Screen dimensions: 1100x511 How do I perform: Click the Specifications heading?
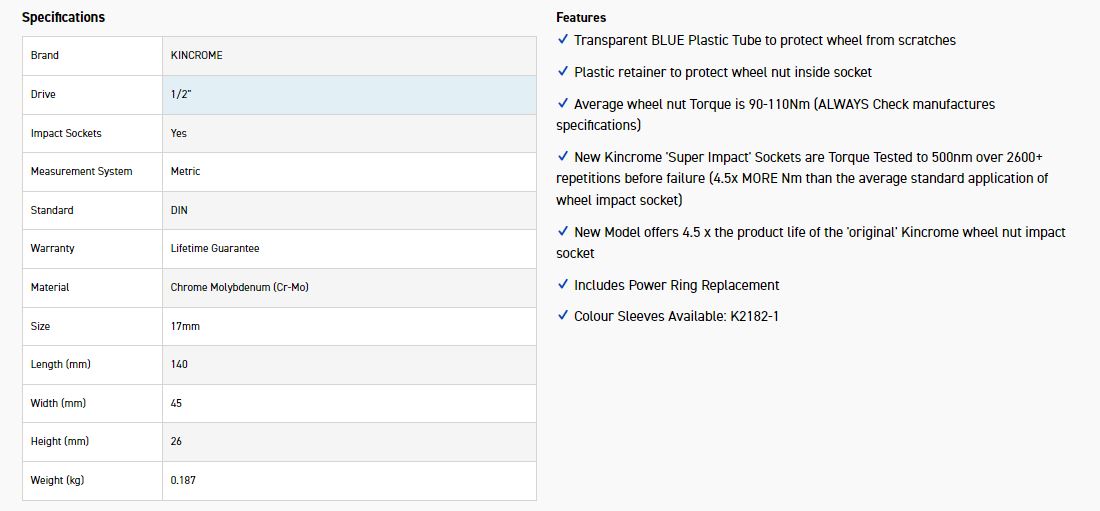tap(63, 17)
